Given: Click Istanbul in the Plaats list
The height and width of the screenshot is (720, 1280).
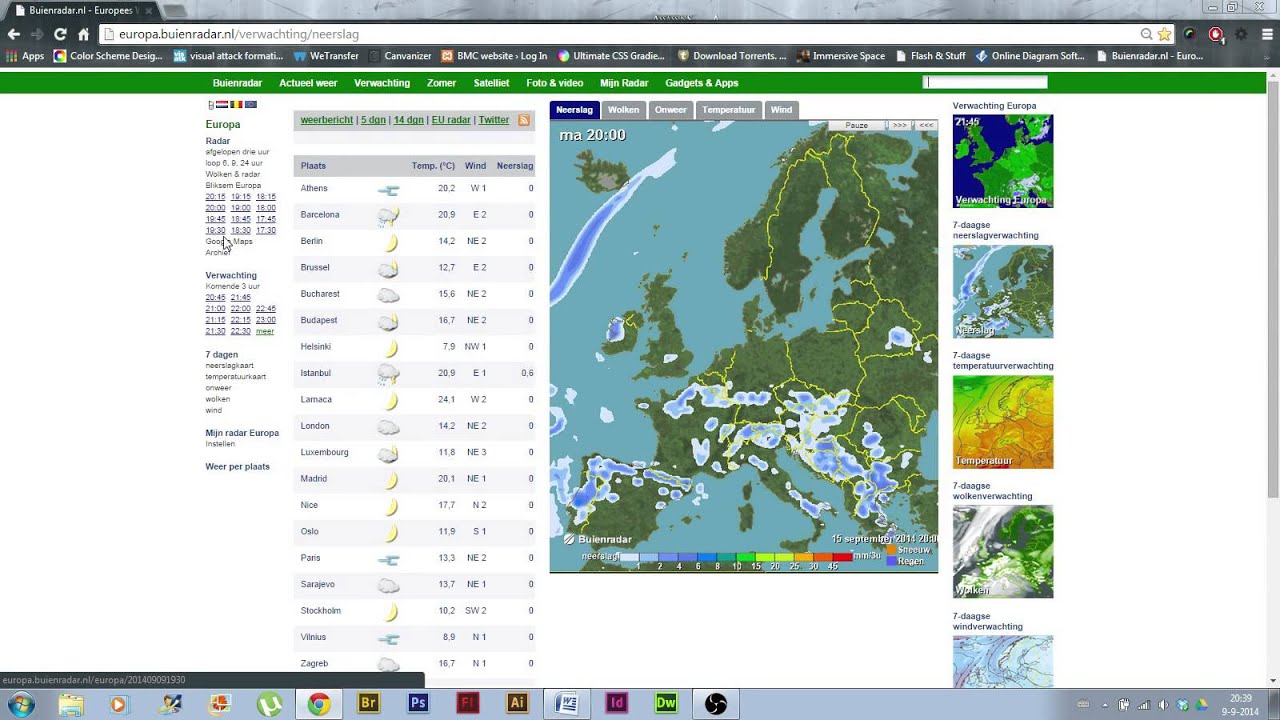Looking at the screenshot, I should 315,373.
